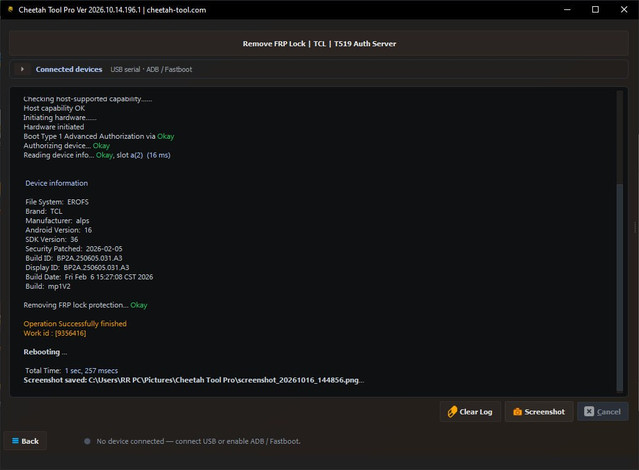This screenshot has height=470, width=639.
Task: Click the Connected devices label
Action: tap(69, 69)
